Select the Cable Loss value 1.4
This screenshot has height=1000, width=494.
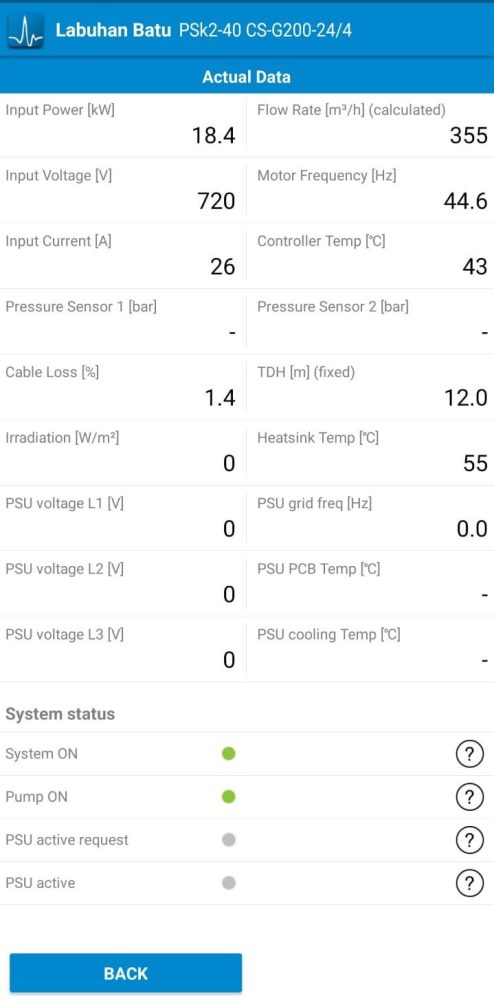coord(220,398)
